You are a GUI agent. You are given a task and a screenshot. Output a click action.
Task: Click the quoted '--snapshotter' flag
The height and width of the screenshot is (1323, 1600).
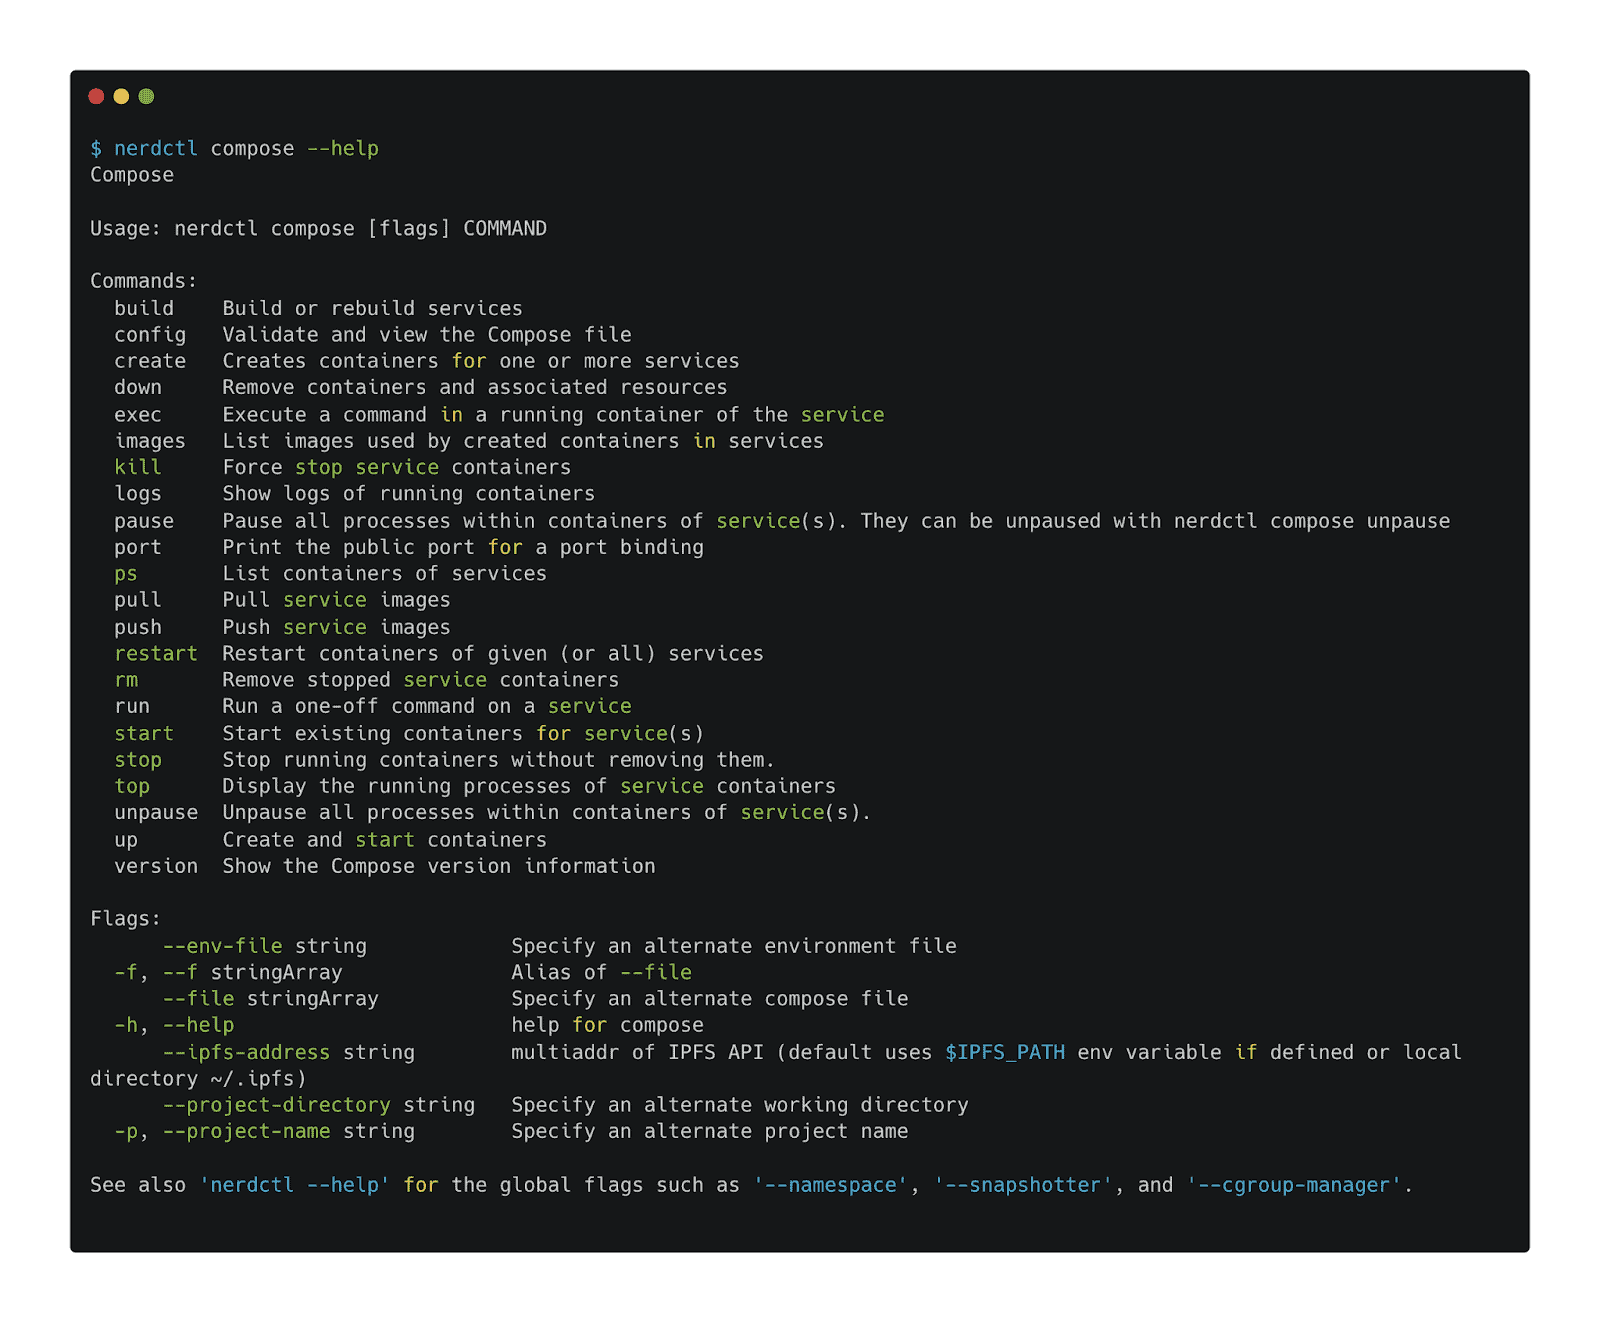coord(1023,1185)
